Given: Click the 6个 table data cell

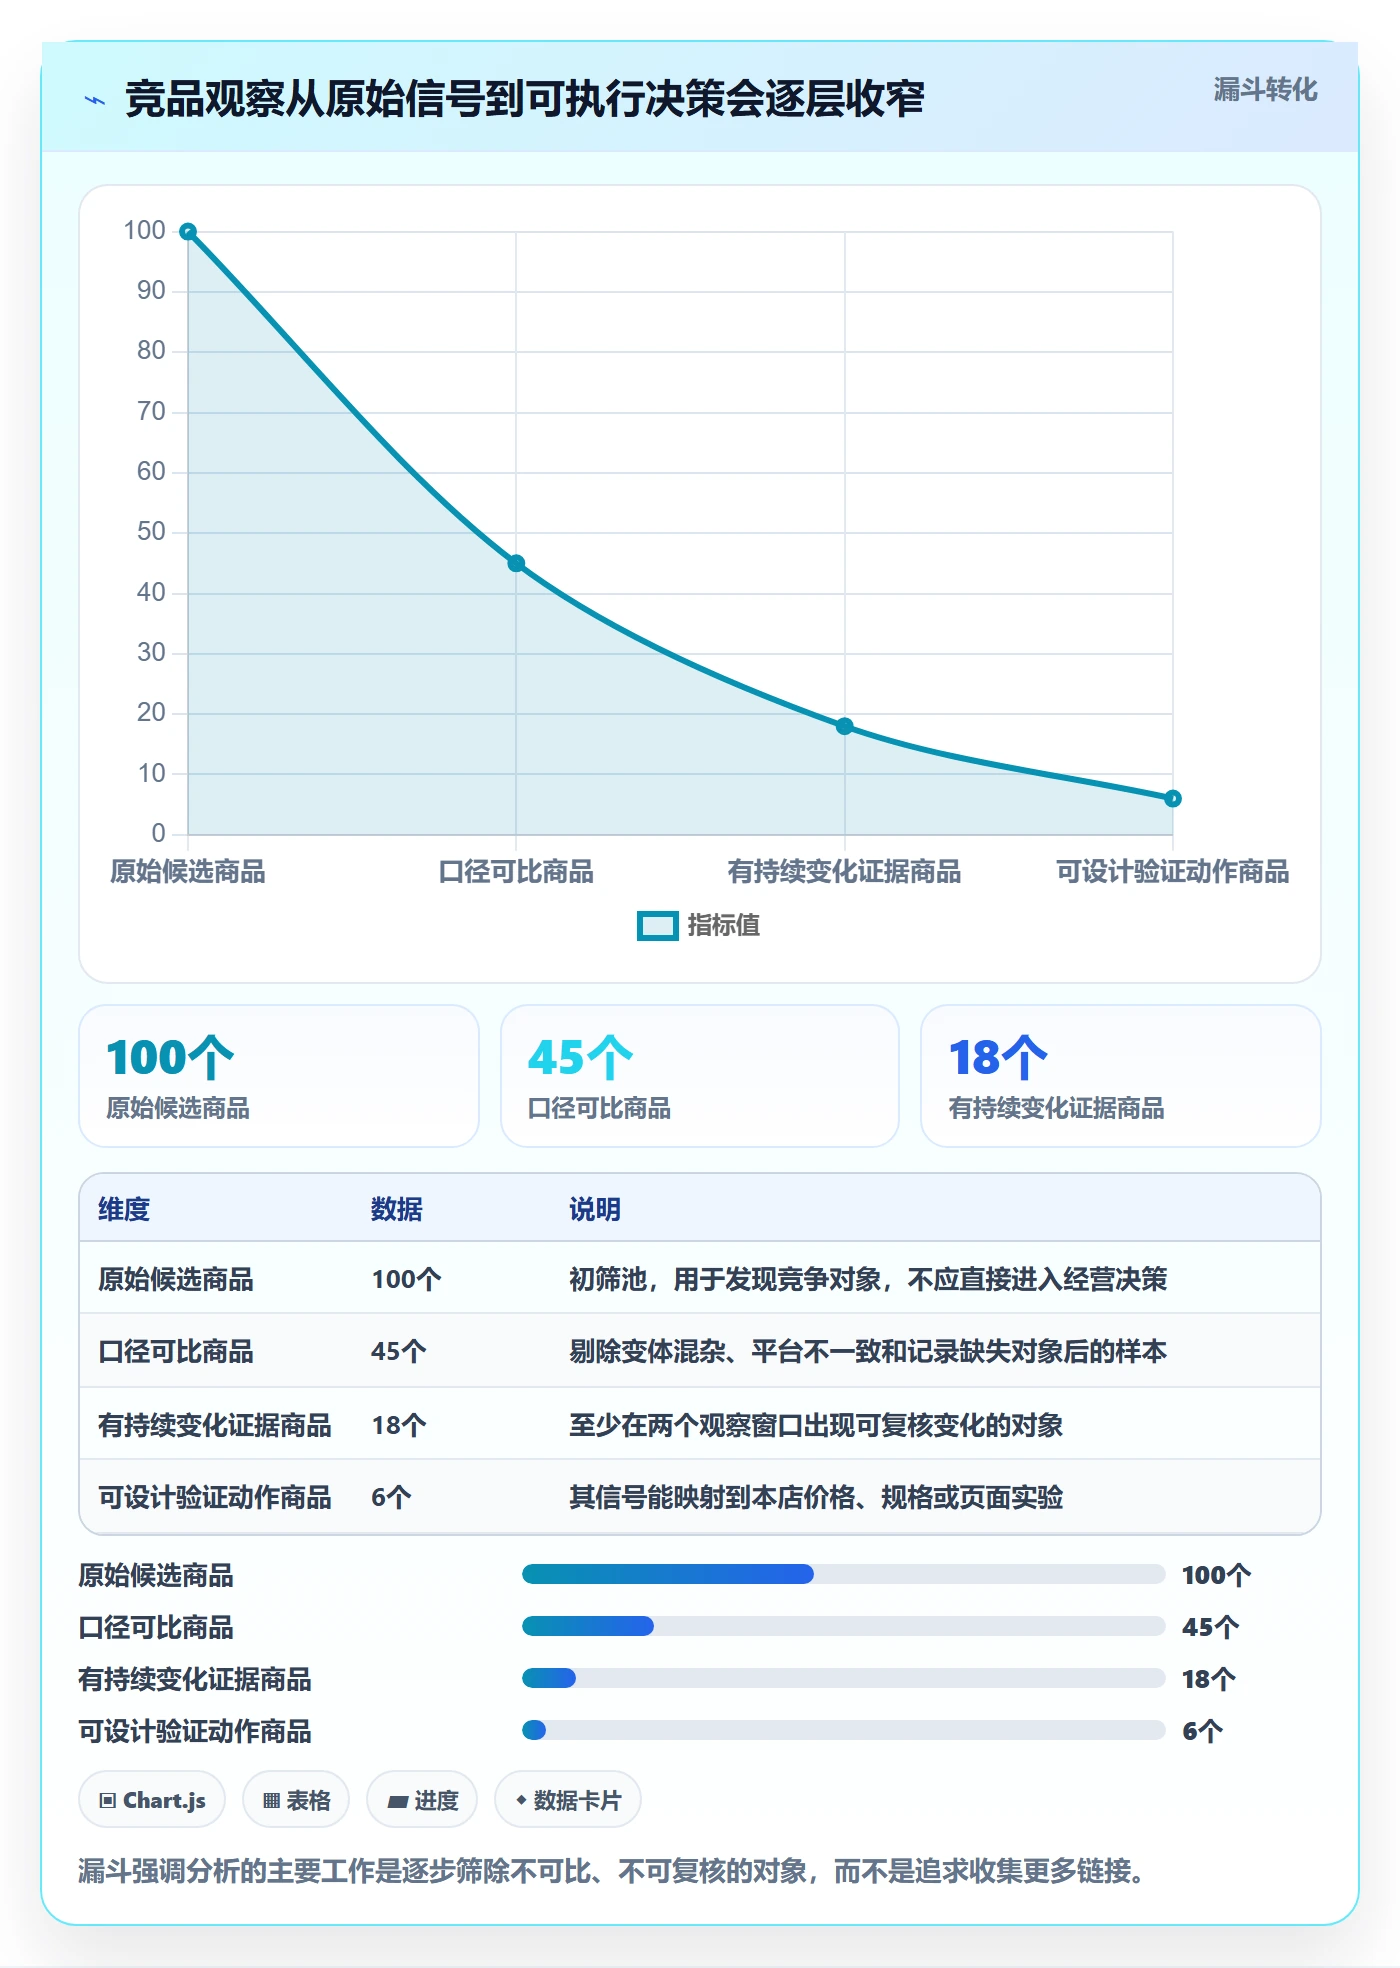Looking at the screenshot, I should coord(391,1497).
